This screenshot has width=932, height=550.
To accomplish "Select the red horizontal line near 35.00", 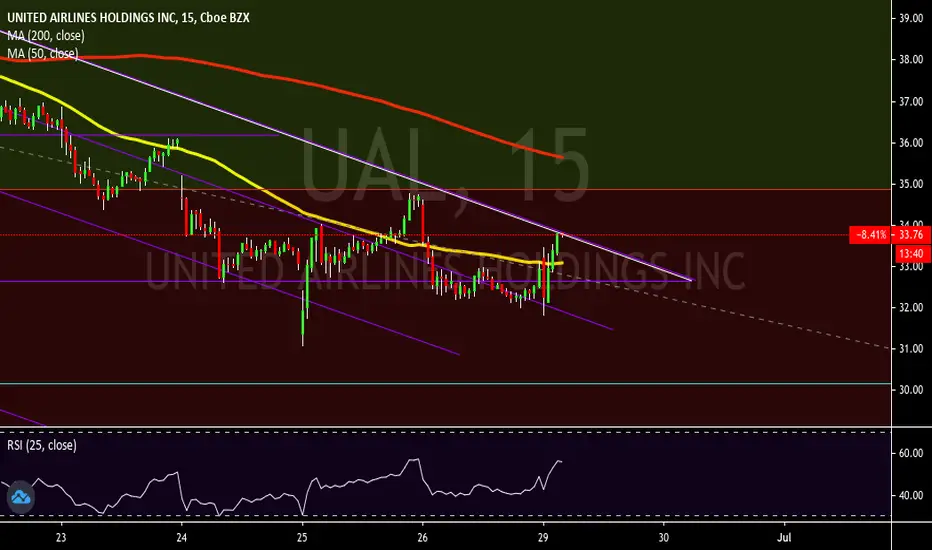I will [x=445, y=190].
